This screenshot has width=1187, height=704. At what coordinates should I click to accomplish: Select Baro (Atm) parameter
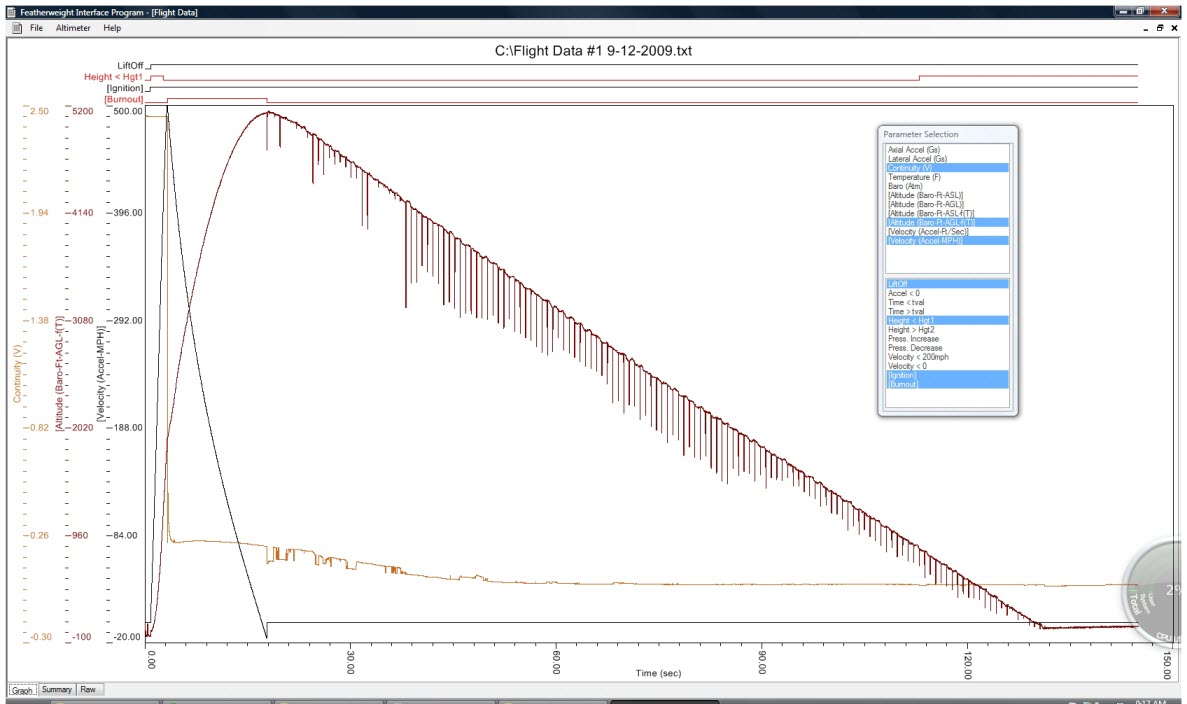947,186
